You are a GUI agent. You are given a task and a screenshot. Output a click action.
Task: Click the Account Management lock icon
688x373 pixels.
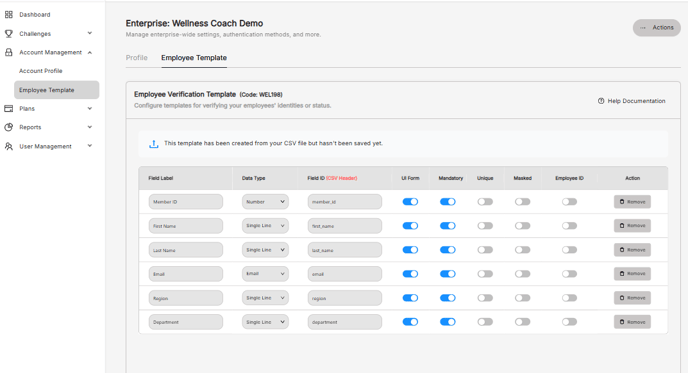[x=9, y=52]
